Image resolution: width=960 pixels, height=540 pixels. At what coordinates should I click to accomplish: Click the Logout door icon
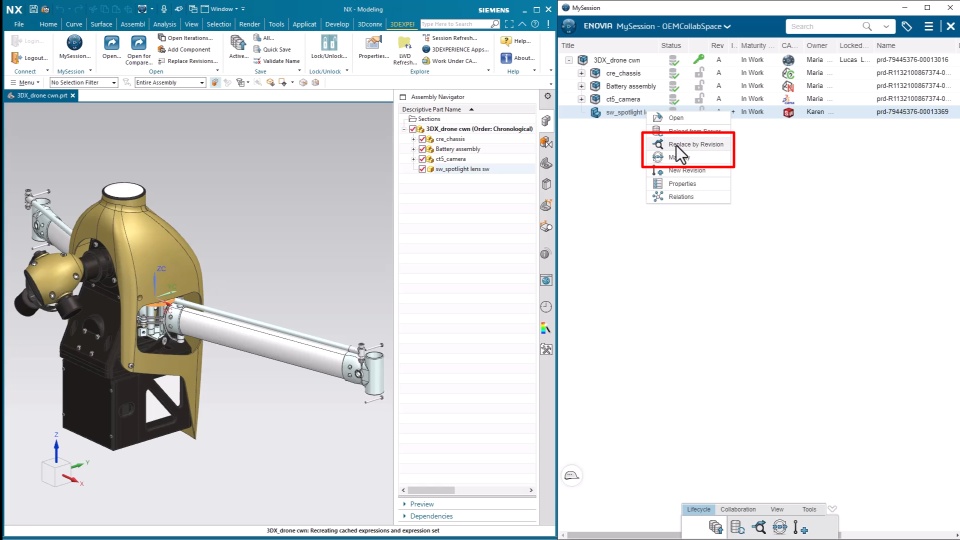click(16, 58)
